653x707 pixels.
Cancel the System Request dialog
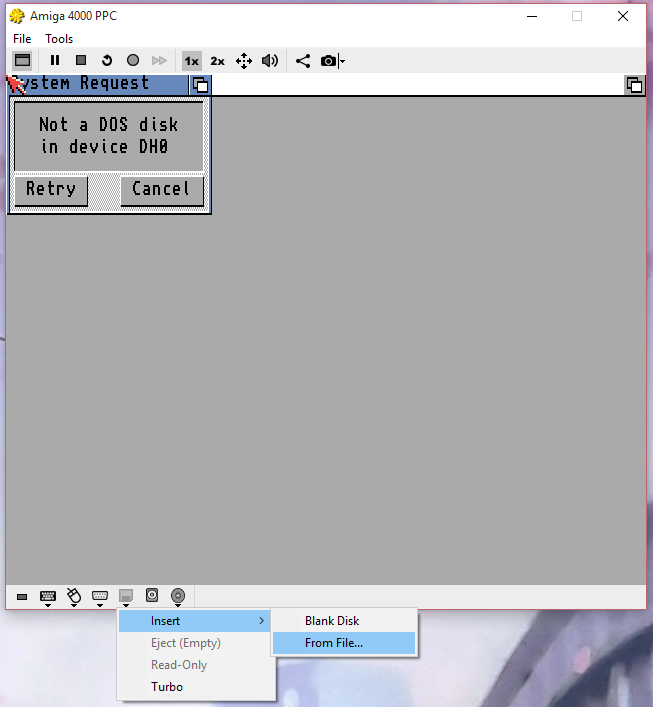(162, 191)
